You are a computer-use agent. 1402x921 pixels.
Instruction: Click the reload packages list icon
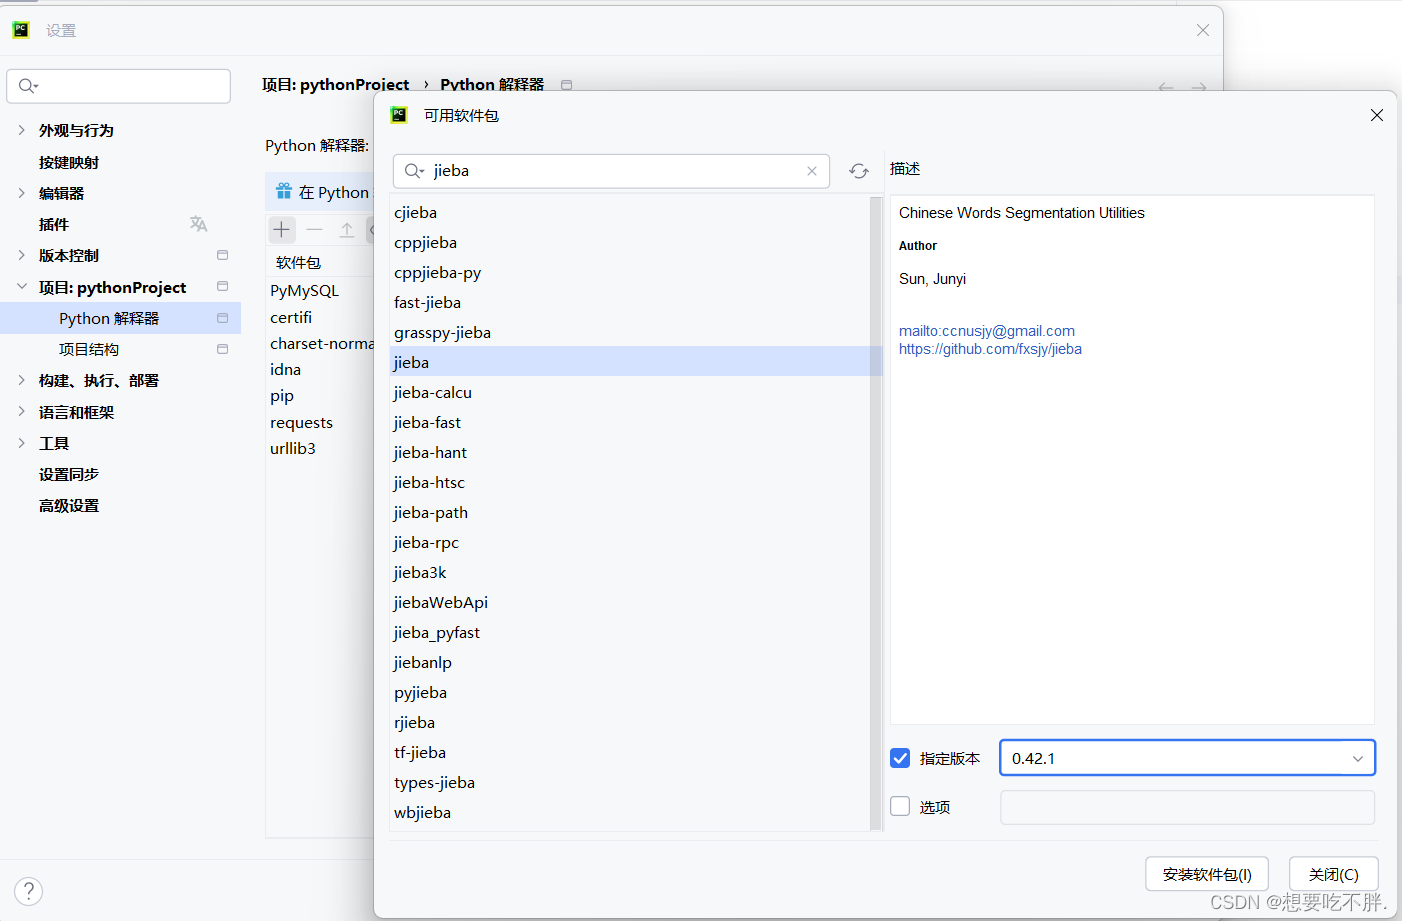pos(859,171)
